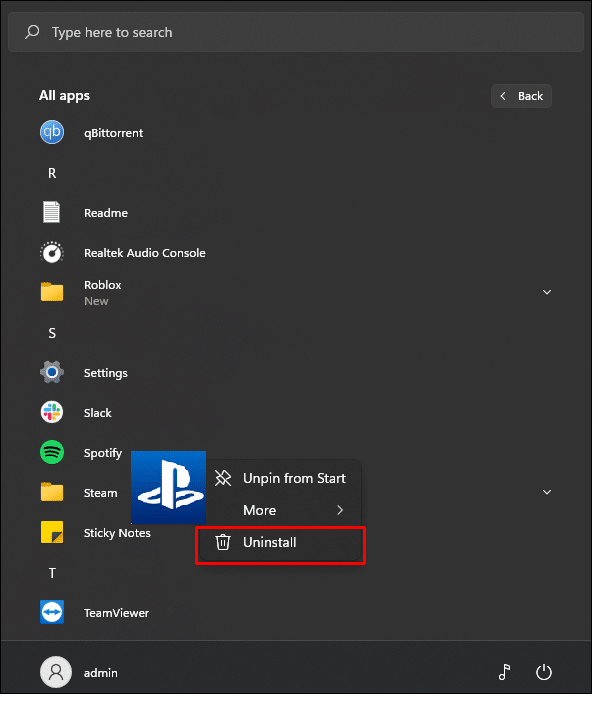Click the All apps heading
Screen dimensions: 598x702
pos(65,97)
